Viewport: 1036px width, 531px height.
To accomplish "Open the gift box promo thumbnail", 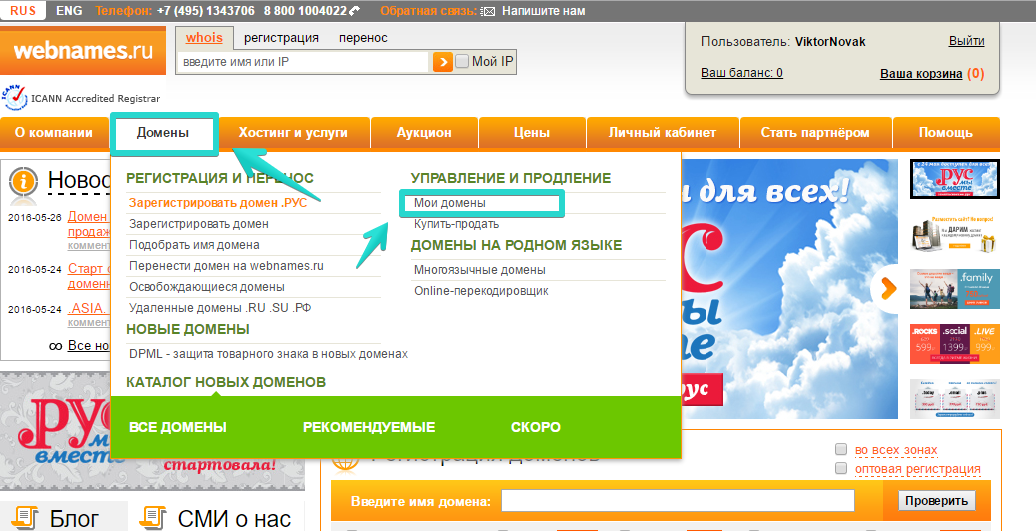I will tap(955, 234).
